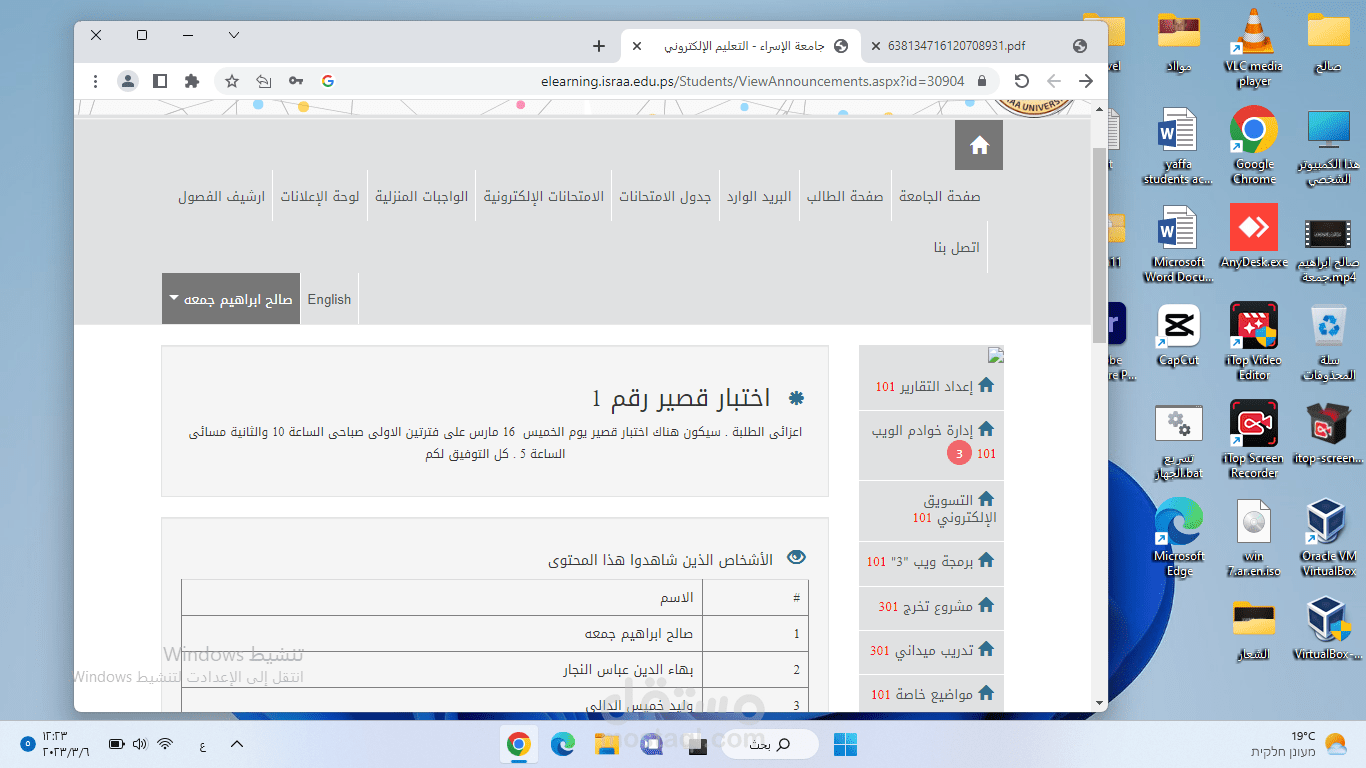Open the Recycle Bin سلة المحذوفات icon
This screenshot has width=1366, height=768.
[x=1329, y=343]
